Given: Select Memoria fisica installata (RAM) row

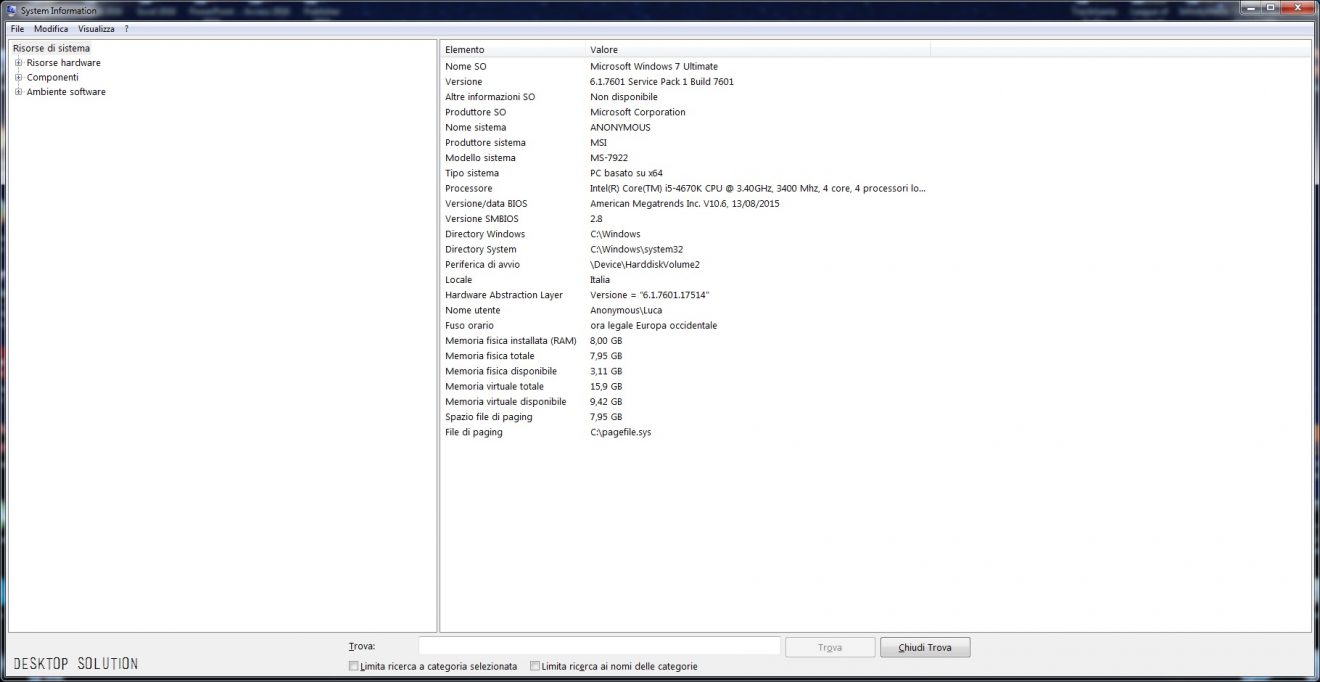Looking at the screenshot, I should 685,341.
